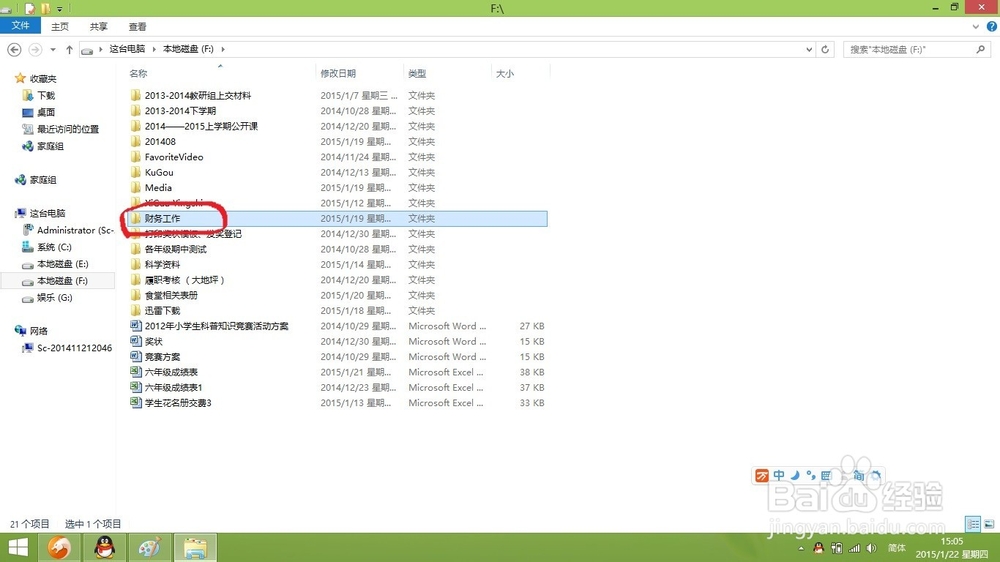Click 这台电脑 in the address breadcrumb
This screenshot has height=562, width=1000.
pyautogui.click(x=127, y=48)
